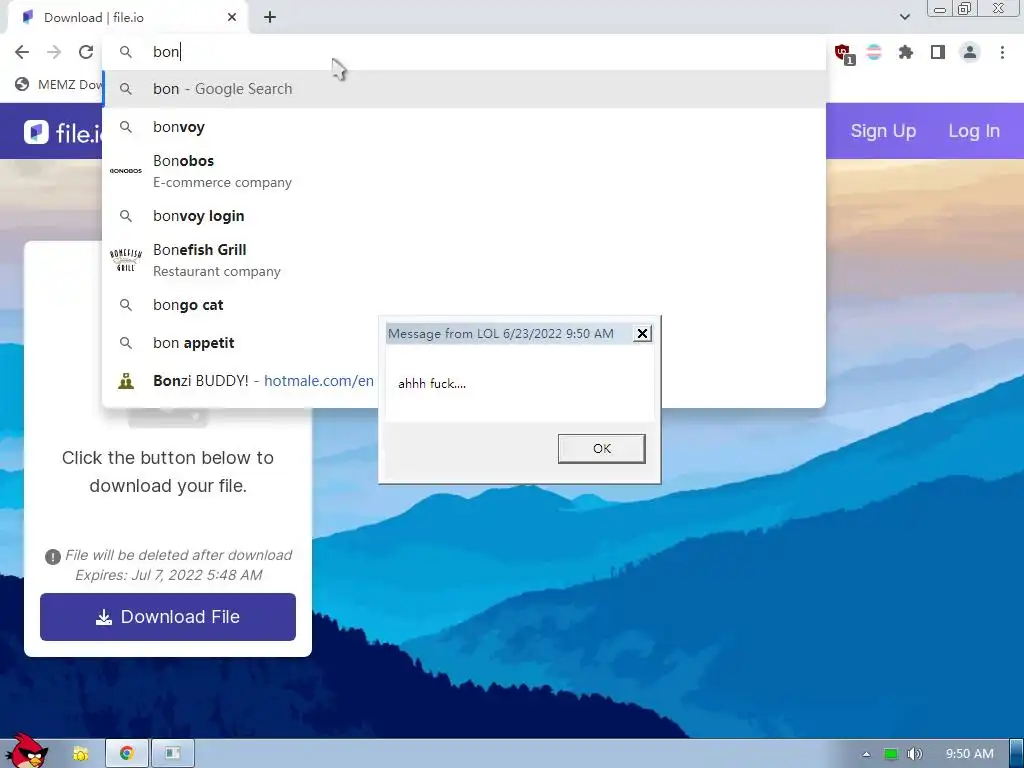Click the Bonzi BUDDY site favicon

point(125,381)
